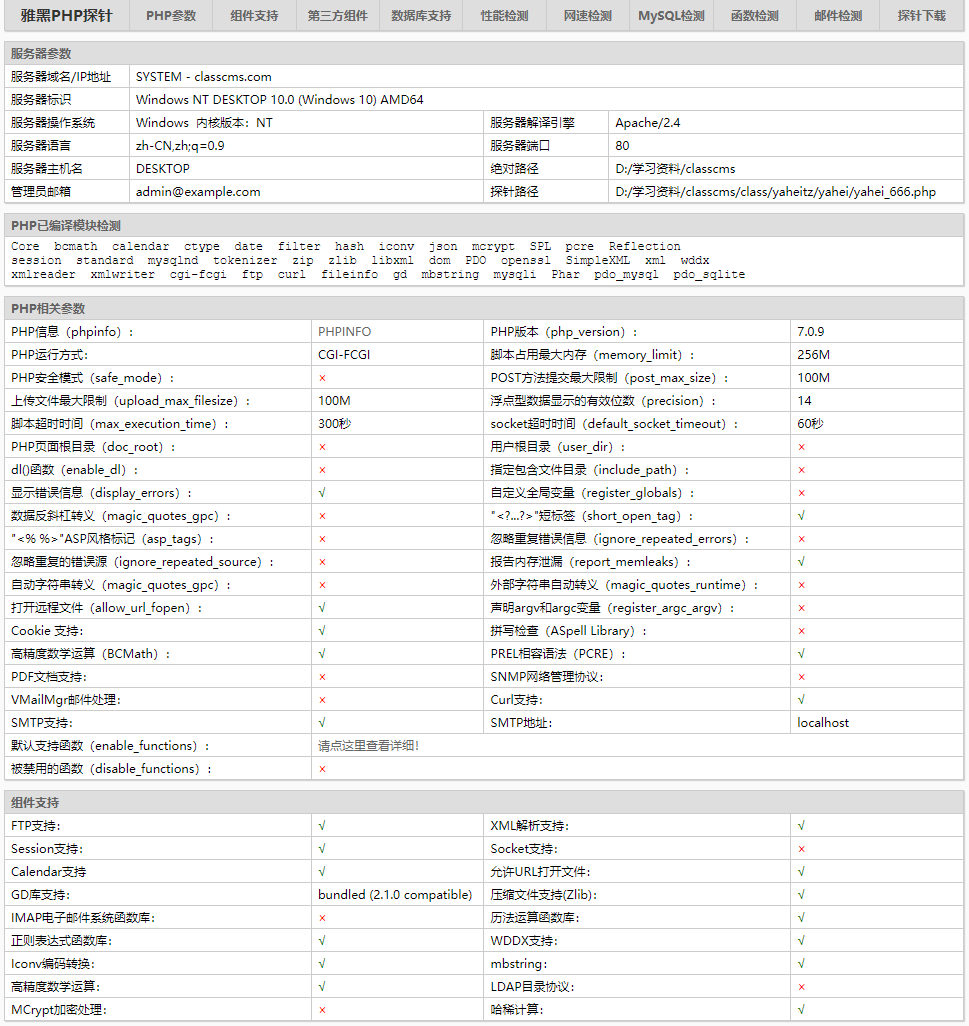Click the server port value 80
This screenshot has width=969, height=1026.
622,145
